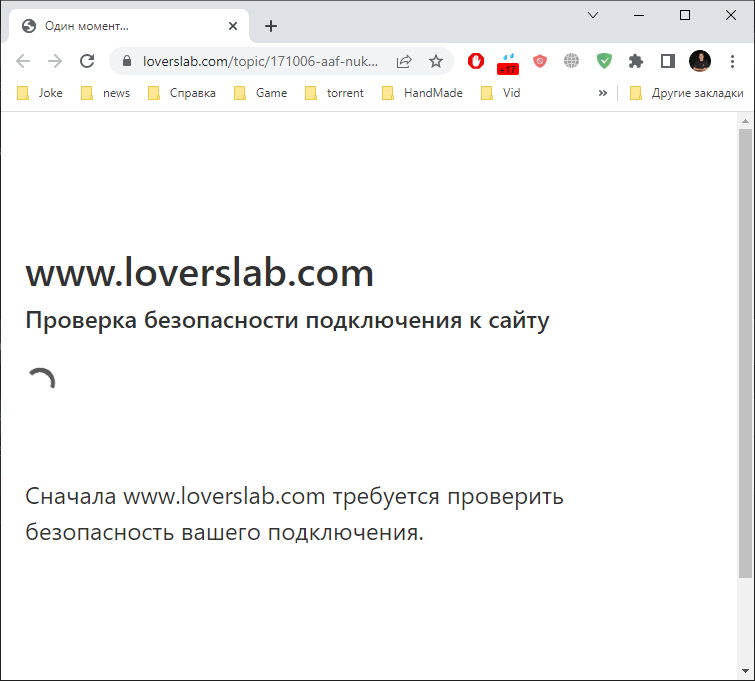The image size is (755, 681).
Task: Open the user profile avatar
Action: coord(699,61)
